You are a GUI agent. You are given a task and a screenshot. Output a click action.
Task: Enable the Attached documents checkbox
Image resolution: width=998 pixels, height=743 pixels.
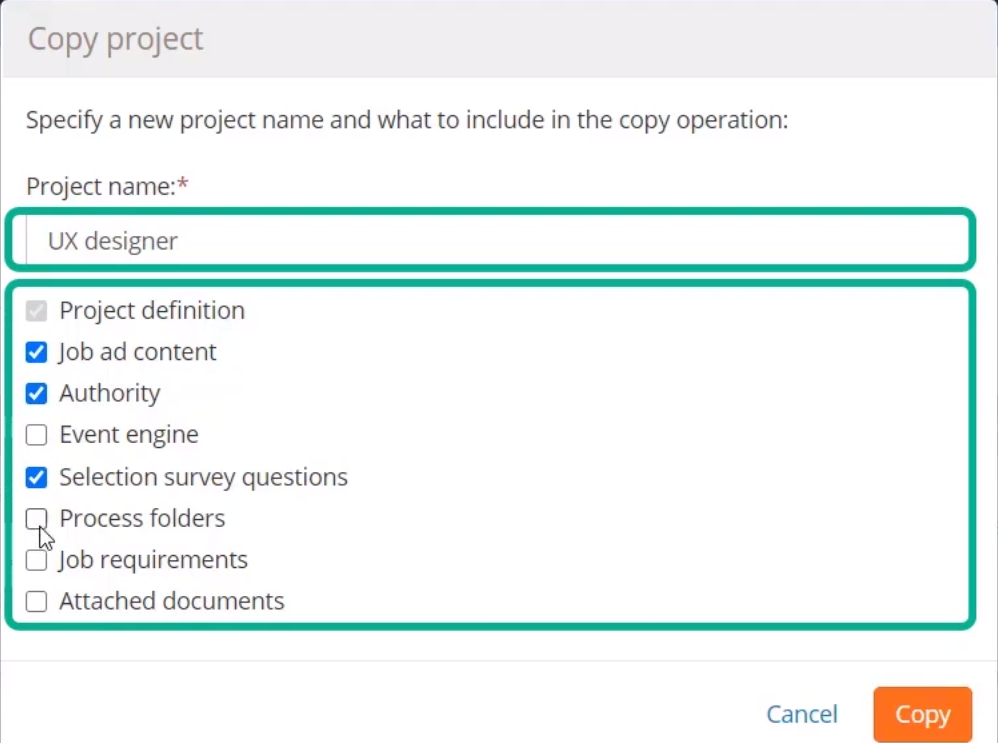[x=36, y=601]
